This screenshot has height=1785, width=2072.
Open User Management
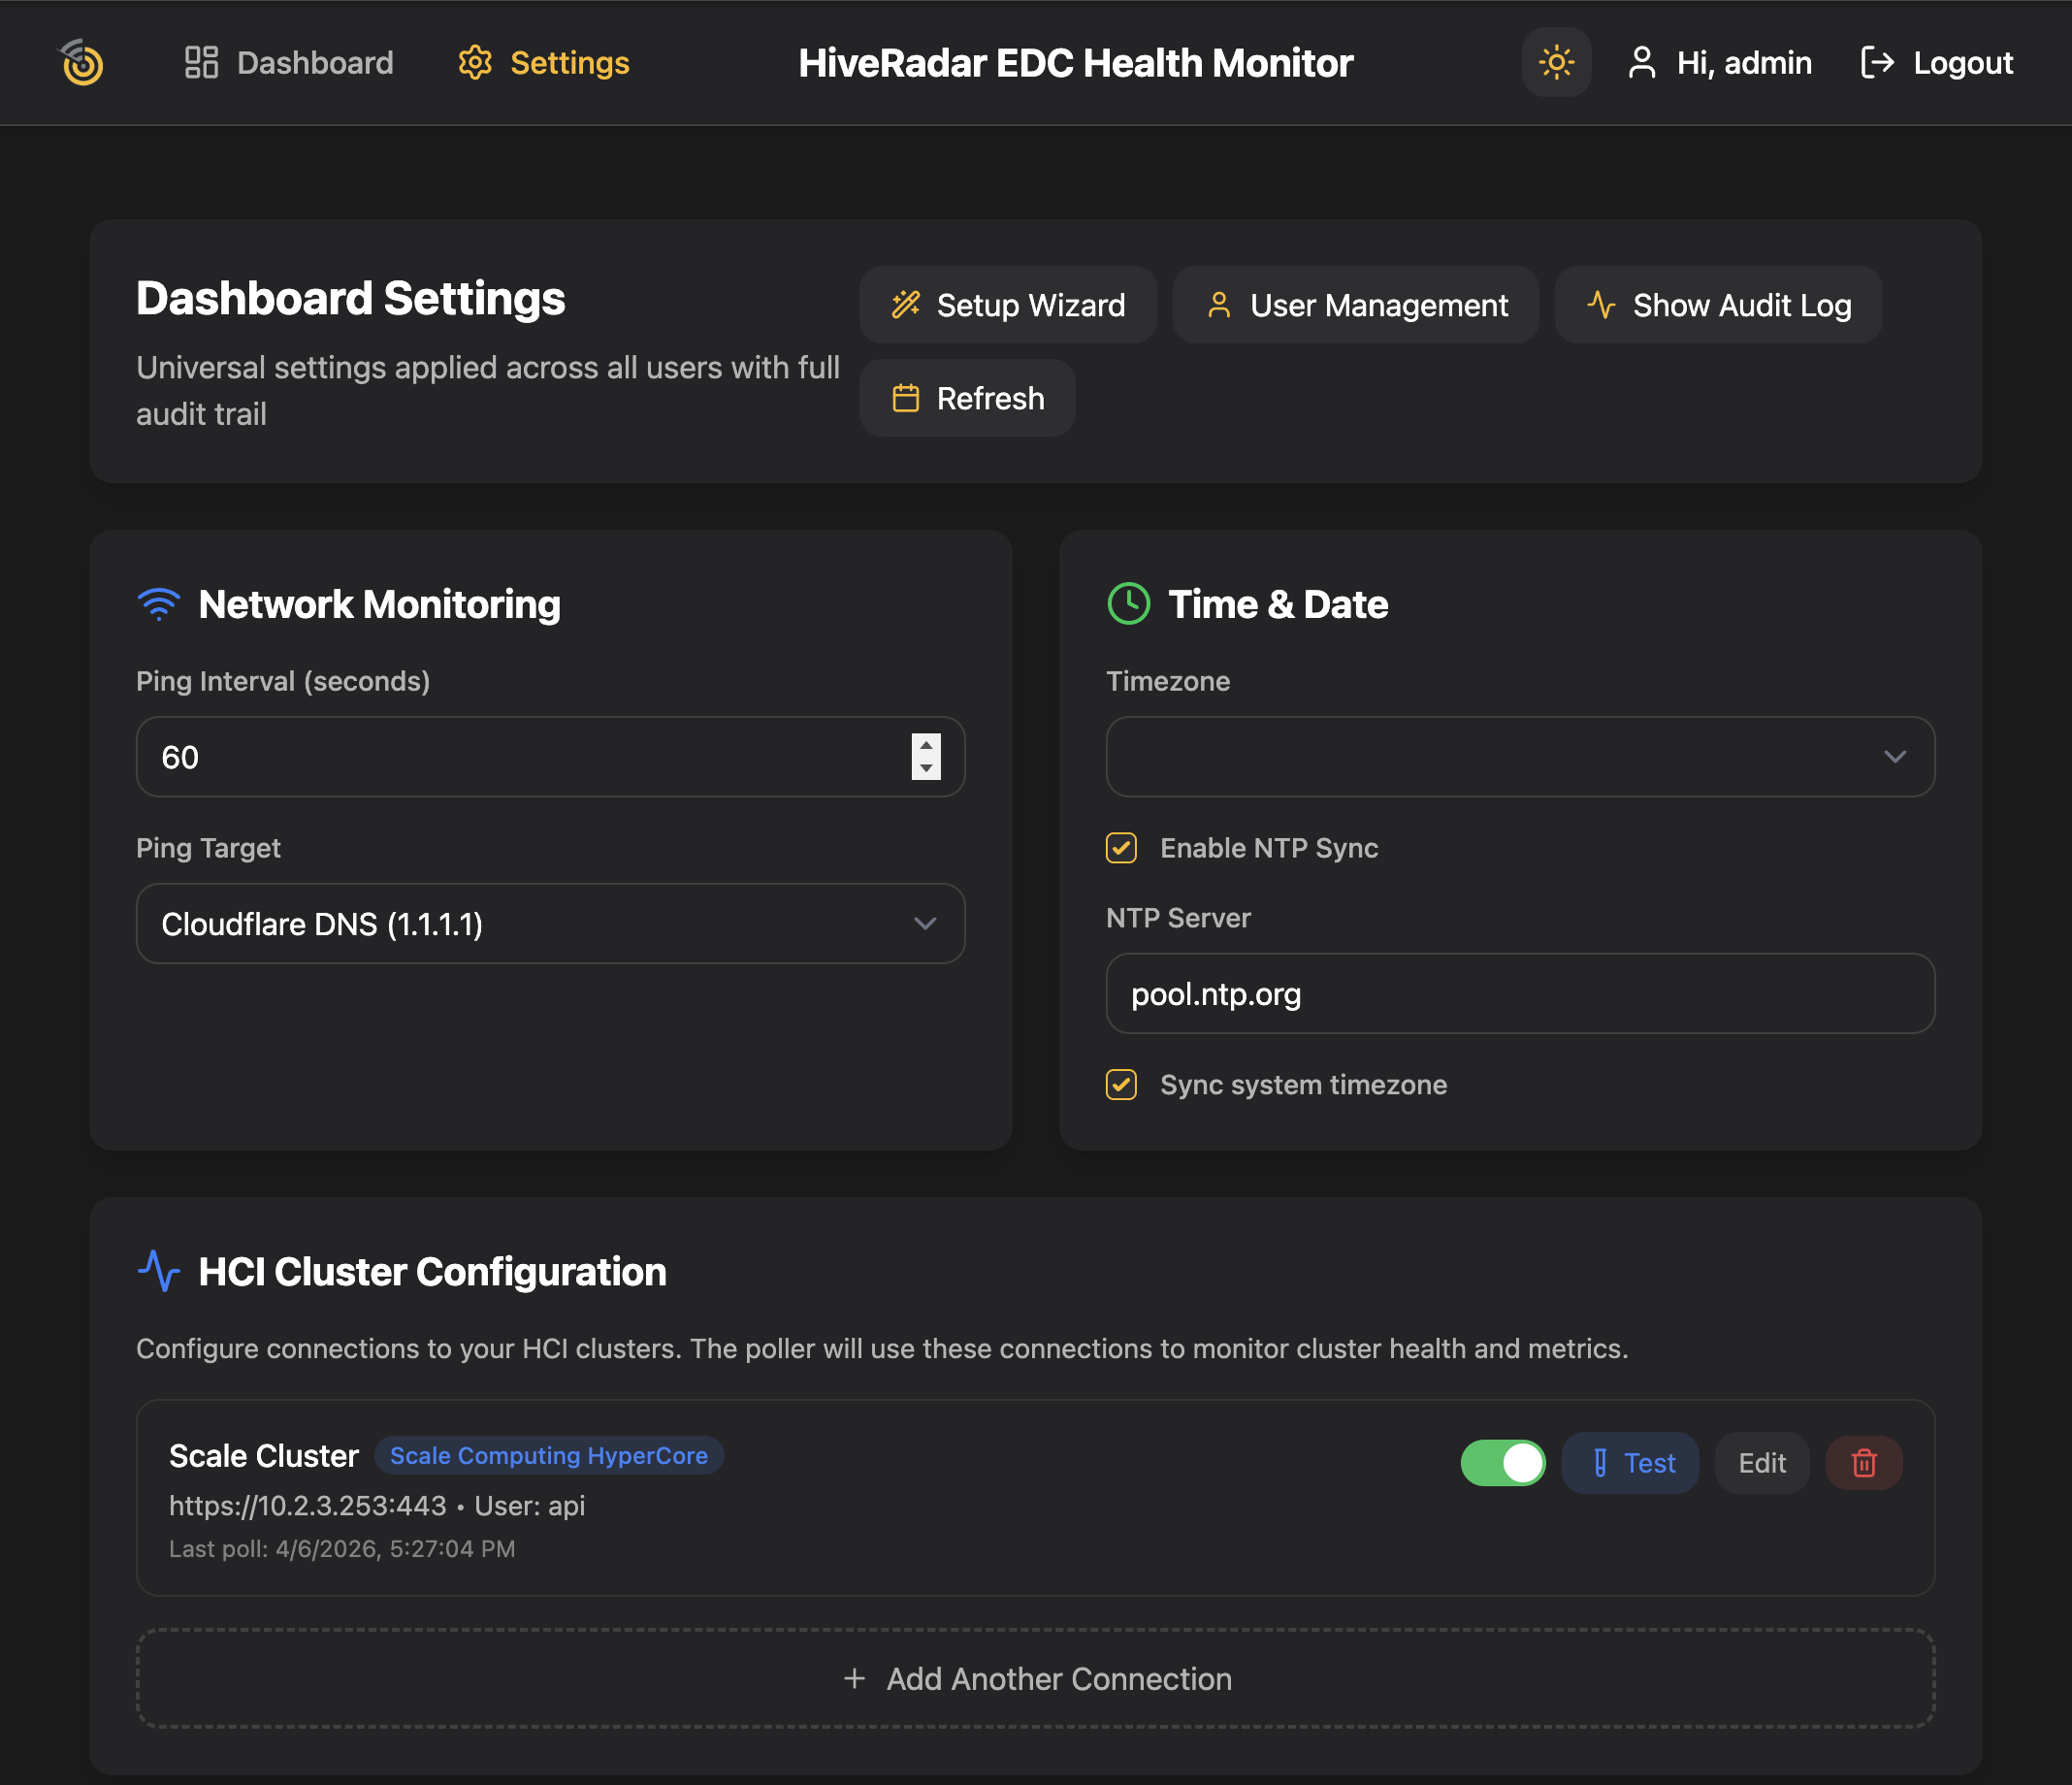(1355, 305)
